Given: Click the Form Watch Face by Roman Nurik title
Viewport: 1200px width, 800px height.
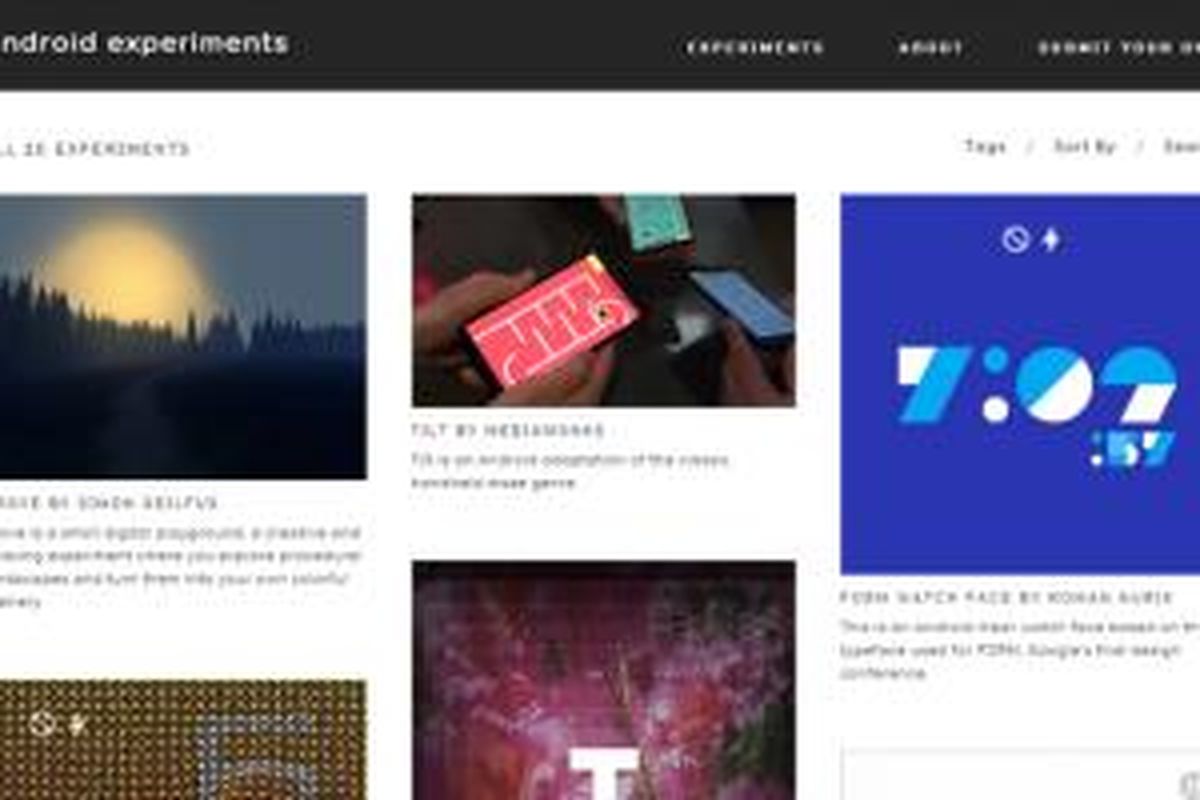Looking at the screenshot, I should pos(1007,598).
